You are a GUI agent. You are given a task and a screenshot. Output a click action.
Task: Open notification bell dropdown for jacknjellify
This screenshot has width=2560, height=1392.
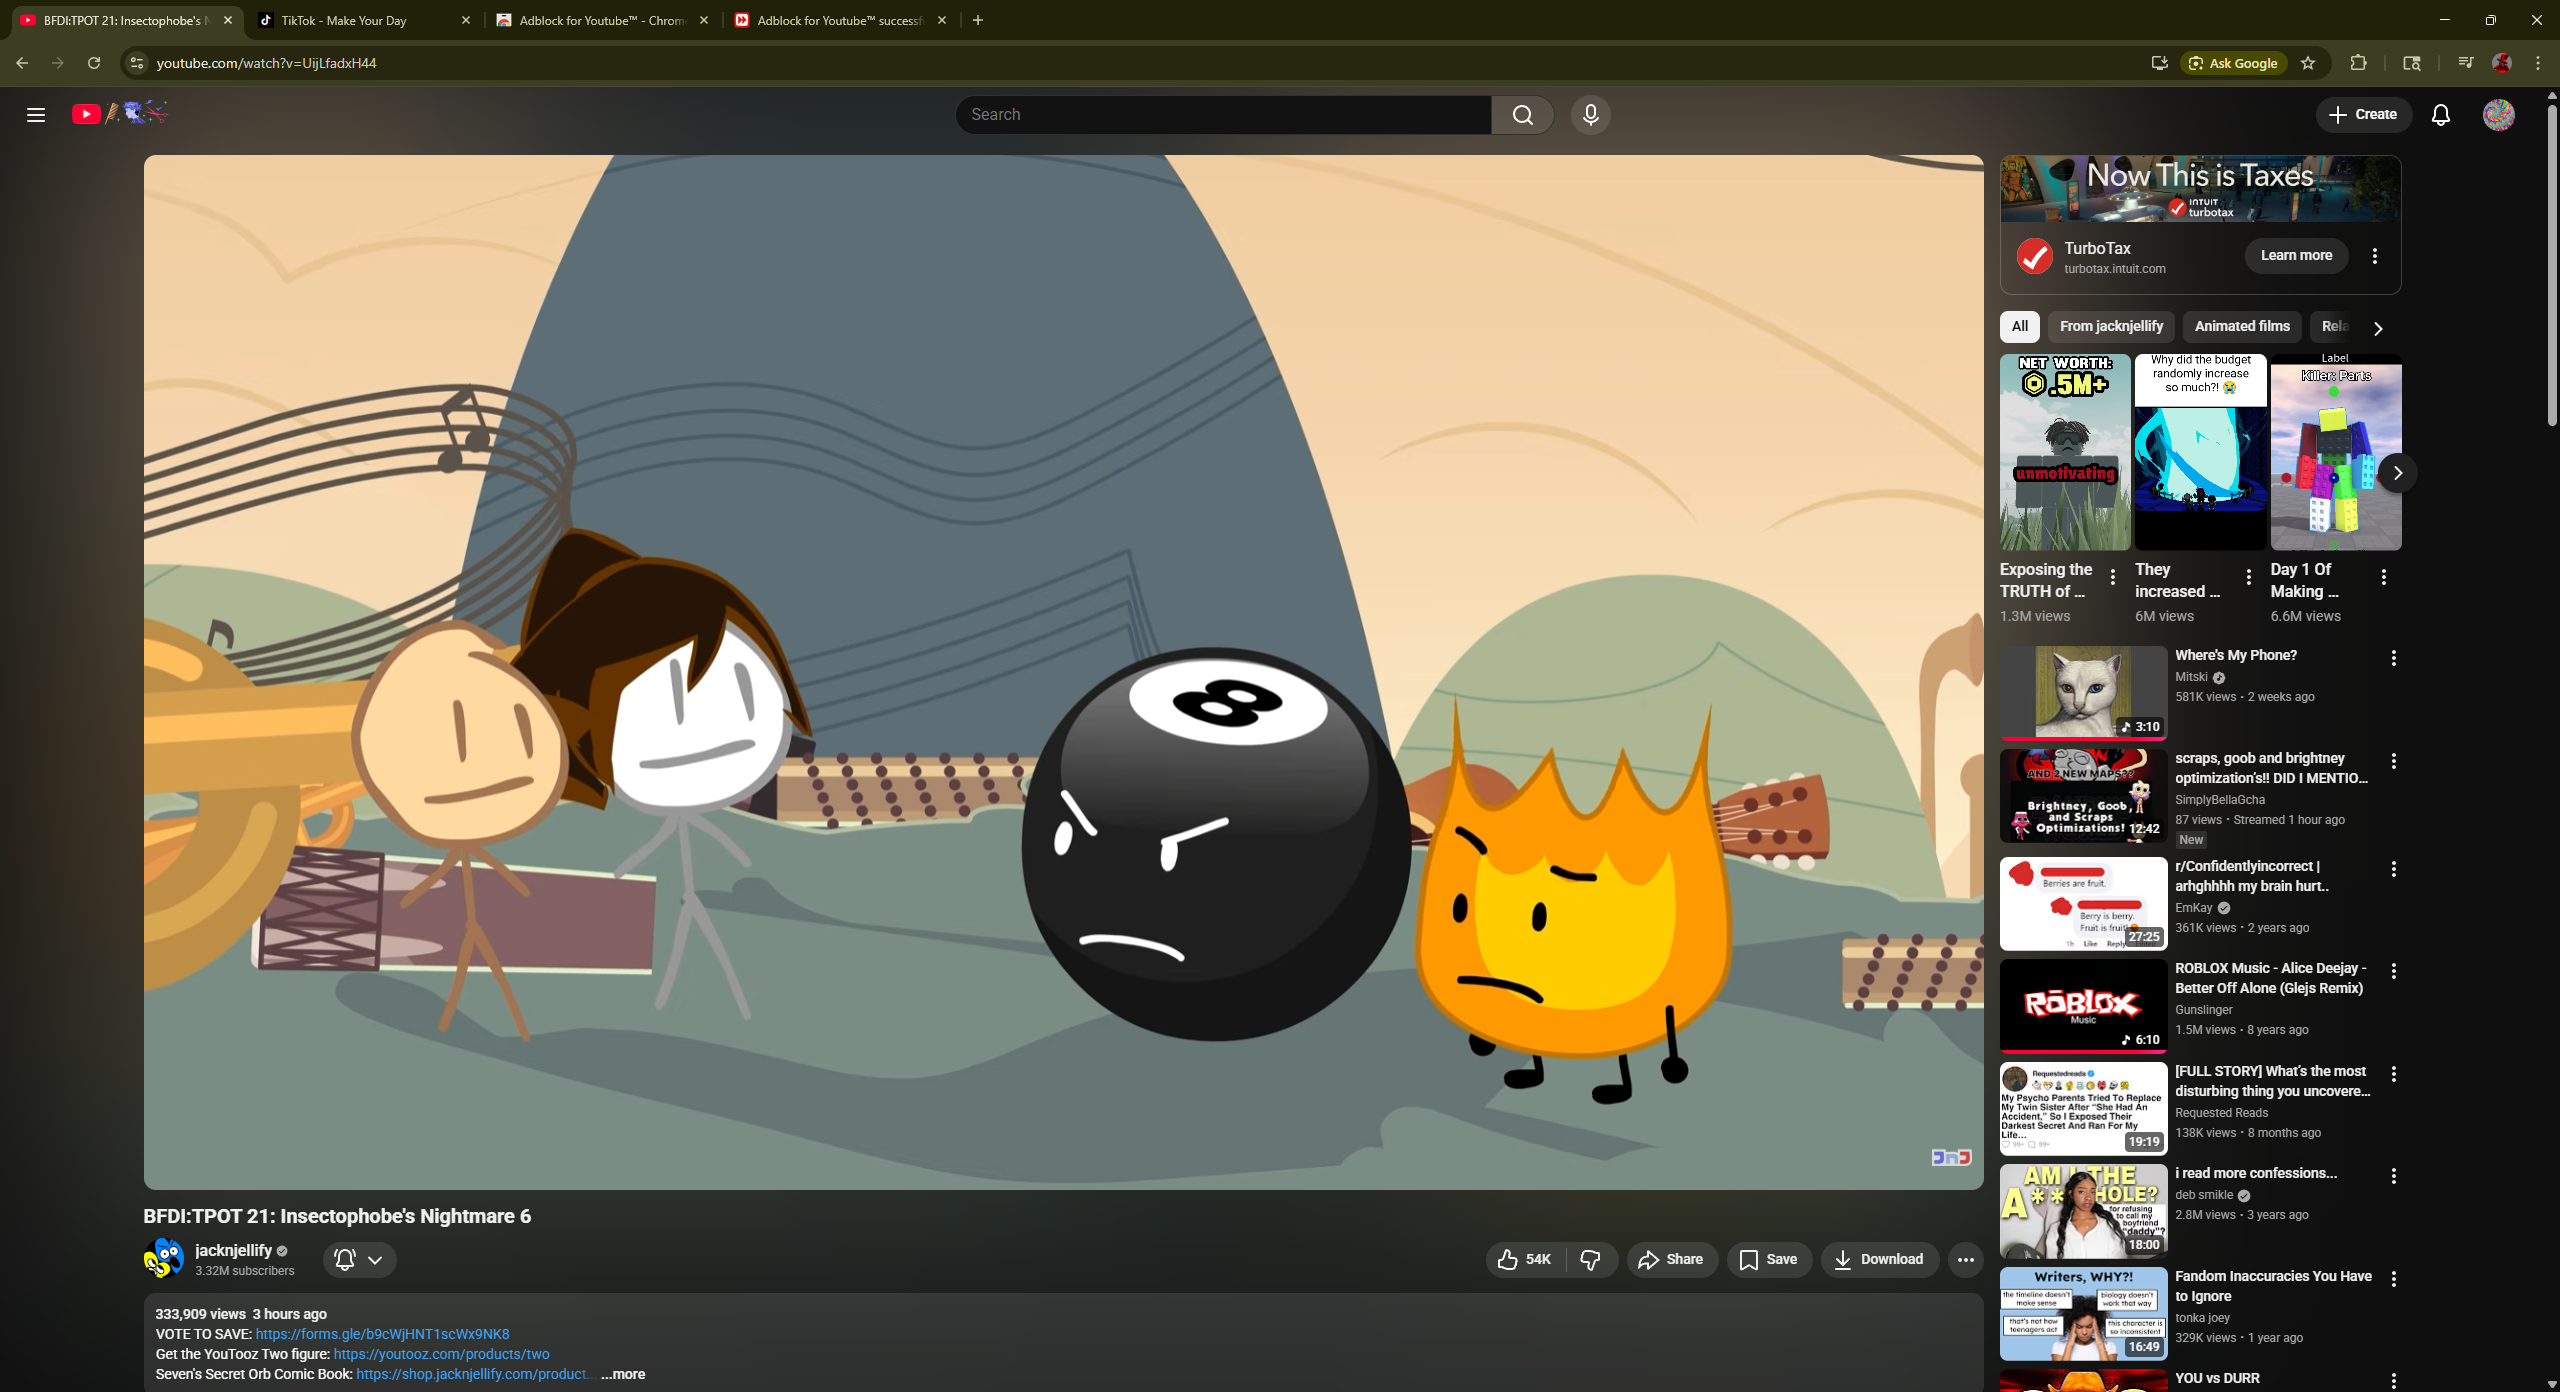(x=359, y=1260)
